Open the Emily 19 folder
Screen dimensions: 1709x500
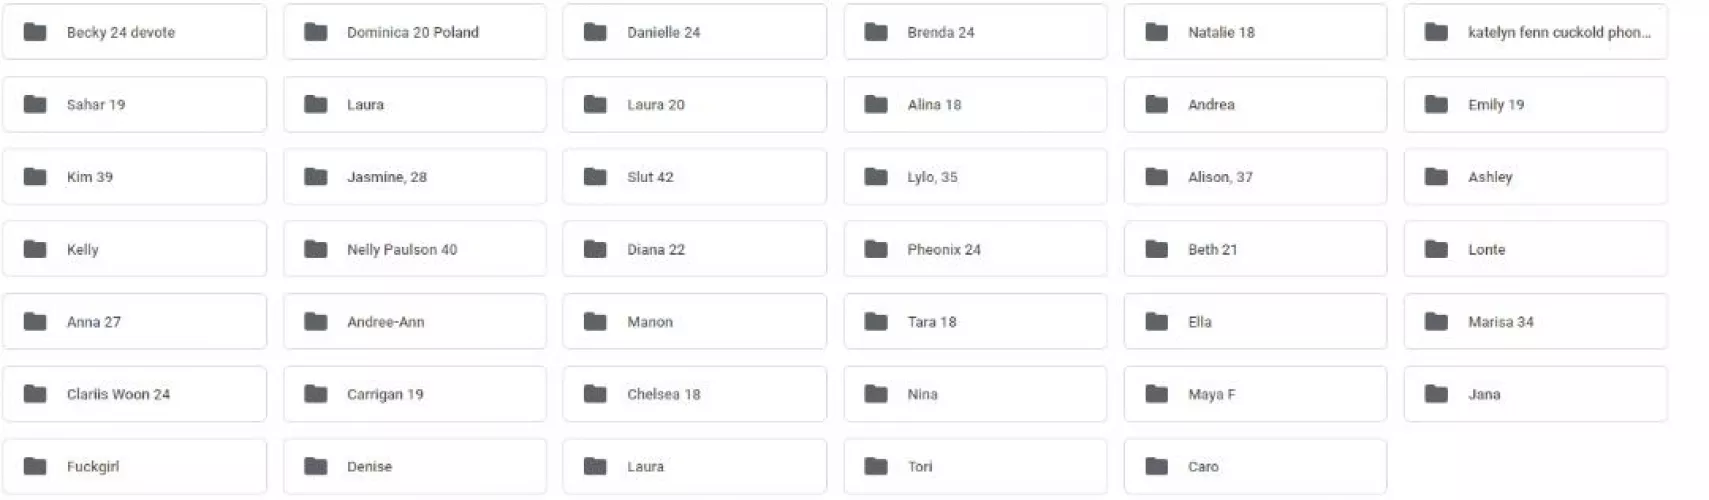click(x=1535, y=104)
